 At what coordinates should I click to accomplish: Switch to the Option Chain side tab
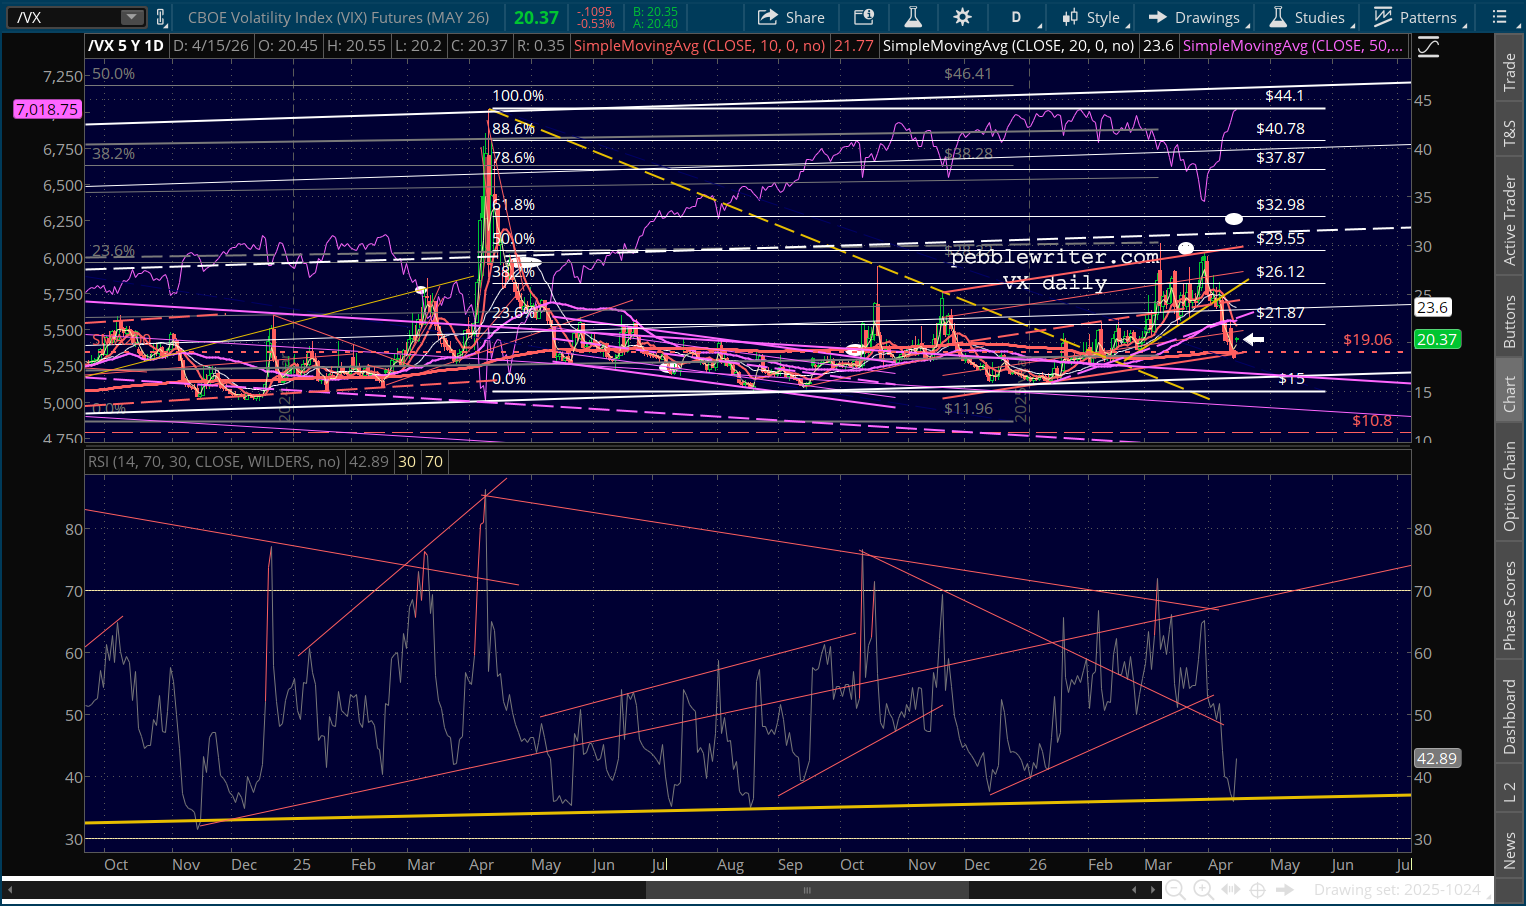(1509, 487)
